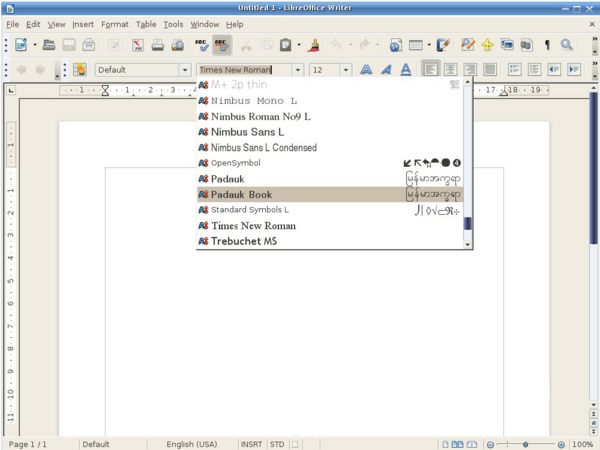Choose Trebuchet MS from font list
600x450 pixels.
pos(246,241)
